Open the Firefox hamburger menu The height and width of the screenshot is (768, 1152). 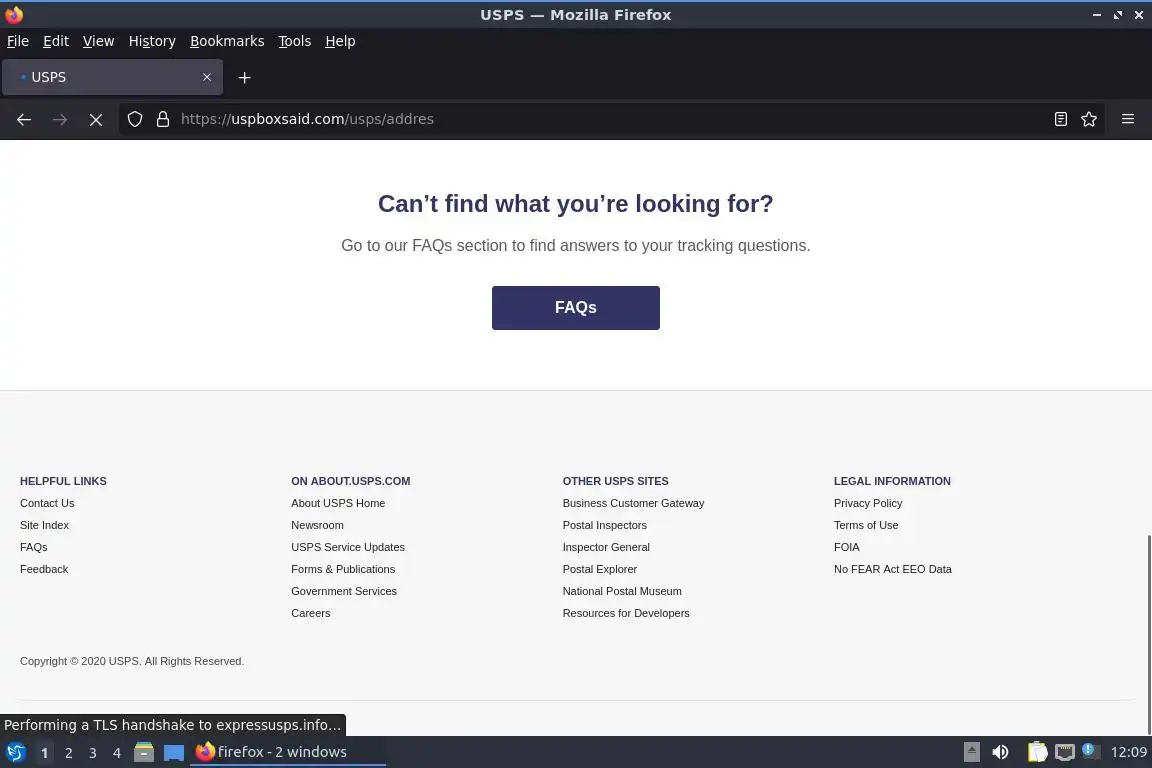1128,119
